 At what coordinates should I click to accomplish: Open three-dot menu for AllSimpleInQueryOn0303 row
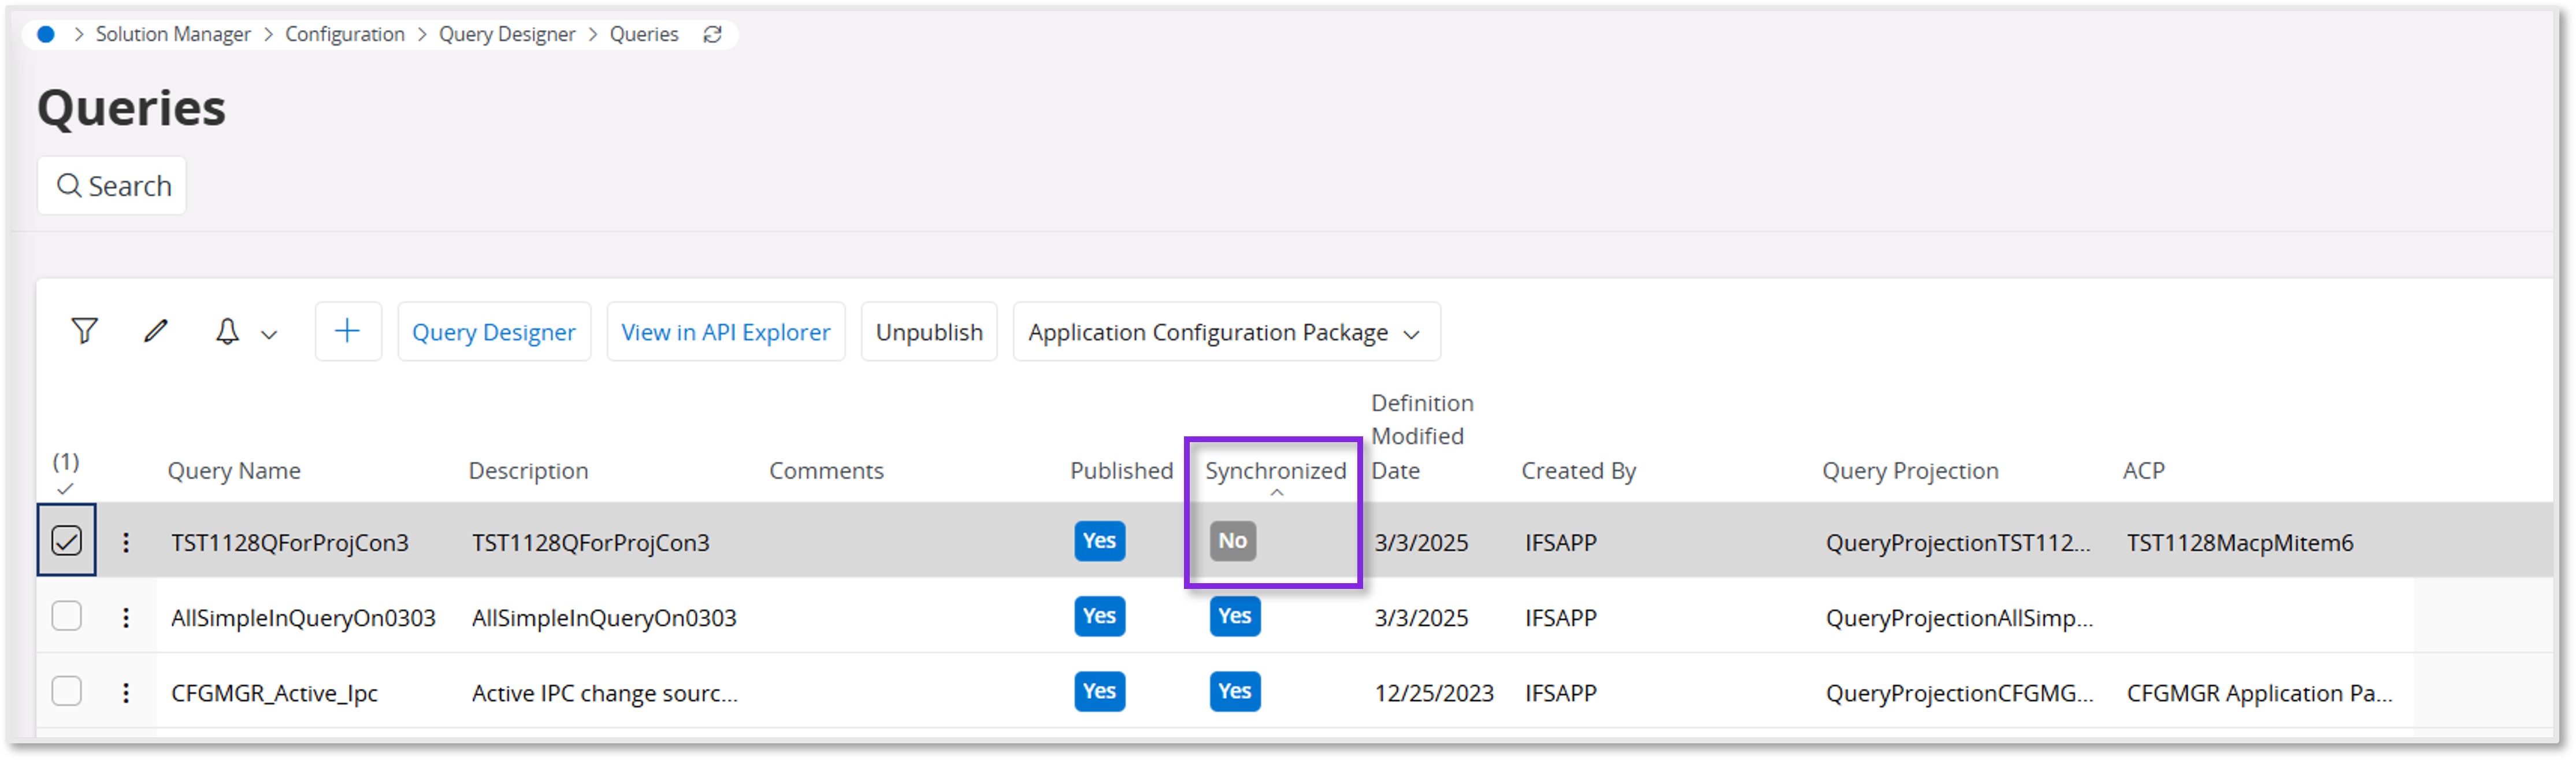[126, 617]
